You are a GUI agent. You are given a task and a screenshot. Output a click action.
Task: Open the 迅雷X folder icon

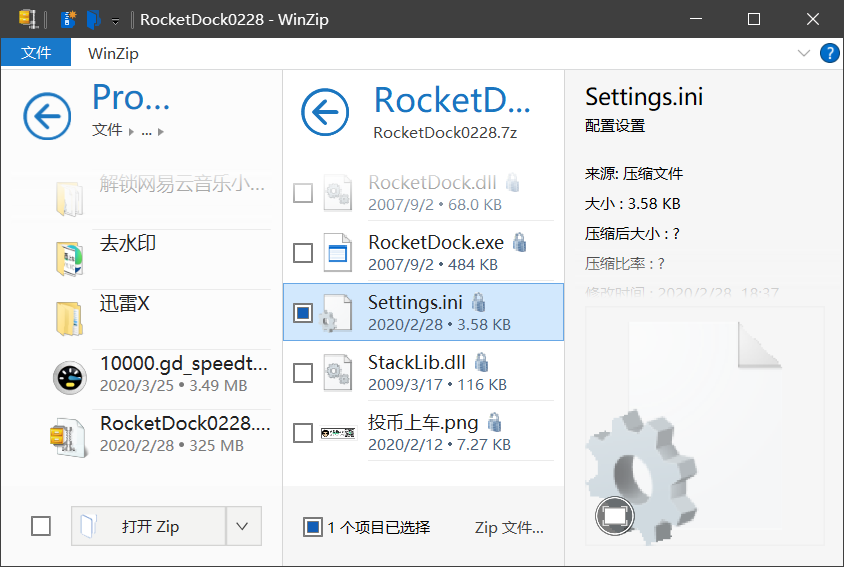pyautogui.click(x=69, y=319)
